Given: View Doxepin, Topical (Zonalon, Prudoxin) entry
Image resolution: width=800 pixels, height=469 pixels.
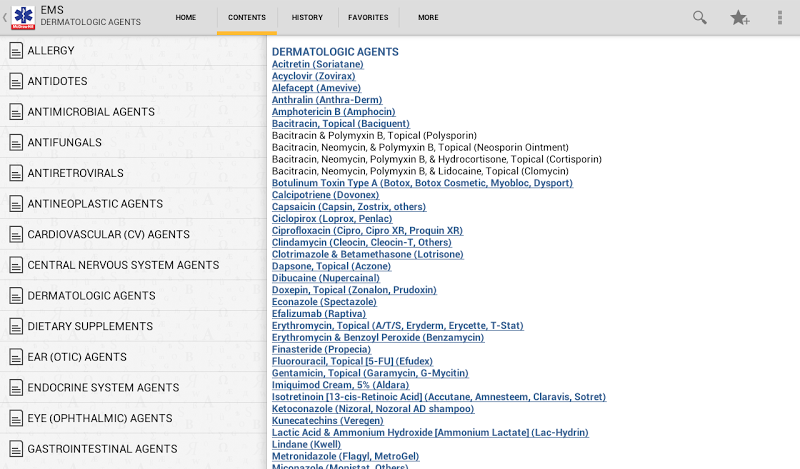Looking at the screenshot, I should tap(354, 290).
